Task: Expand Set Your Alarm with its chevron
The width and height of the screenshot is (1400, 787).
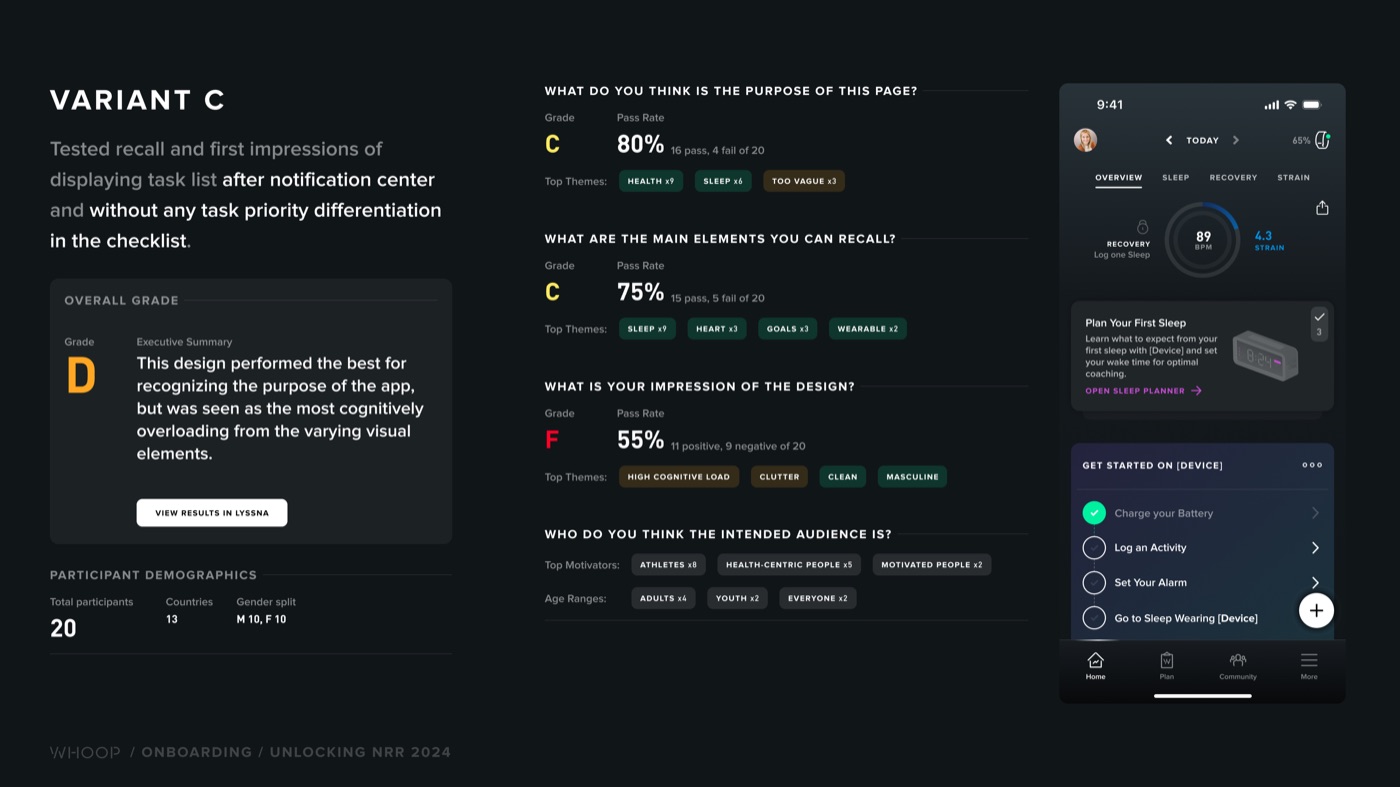Action: click(1315, 582)
